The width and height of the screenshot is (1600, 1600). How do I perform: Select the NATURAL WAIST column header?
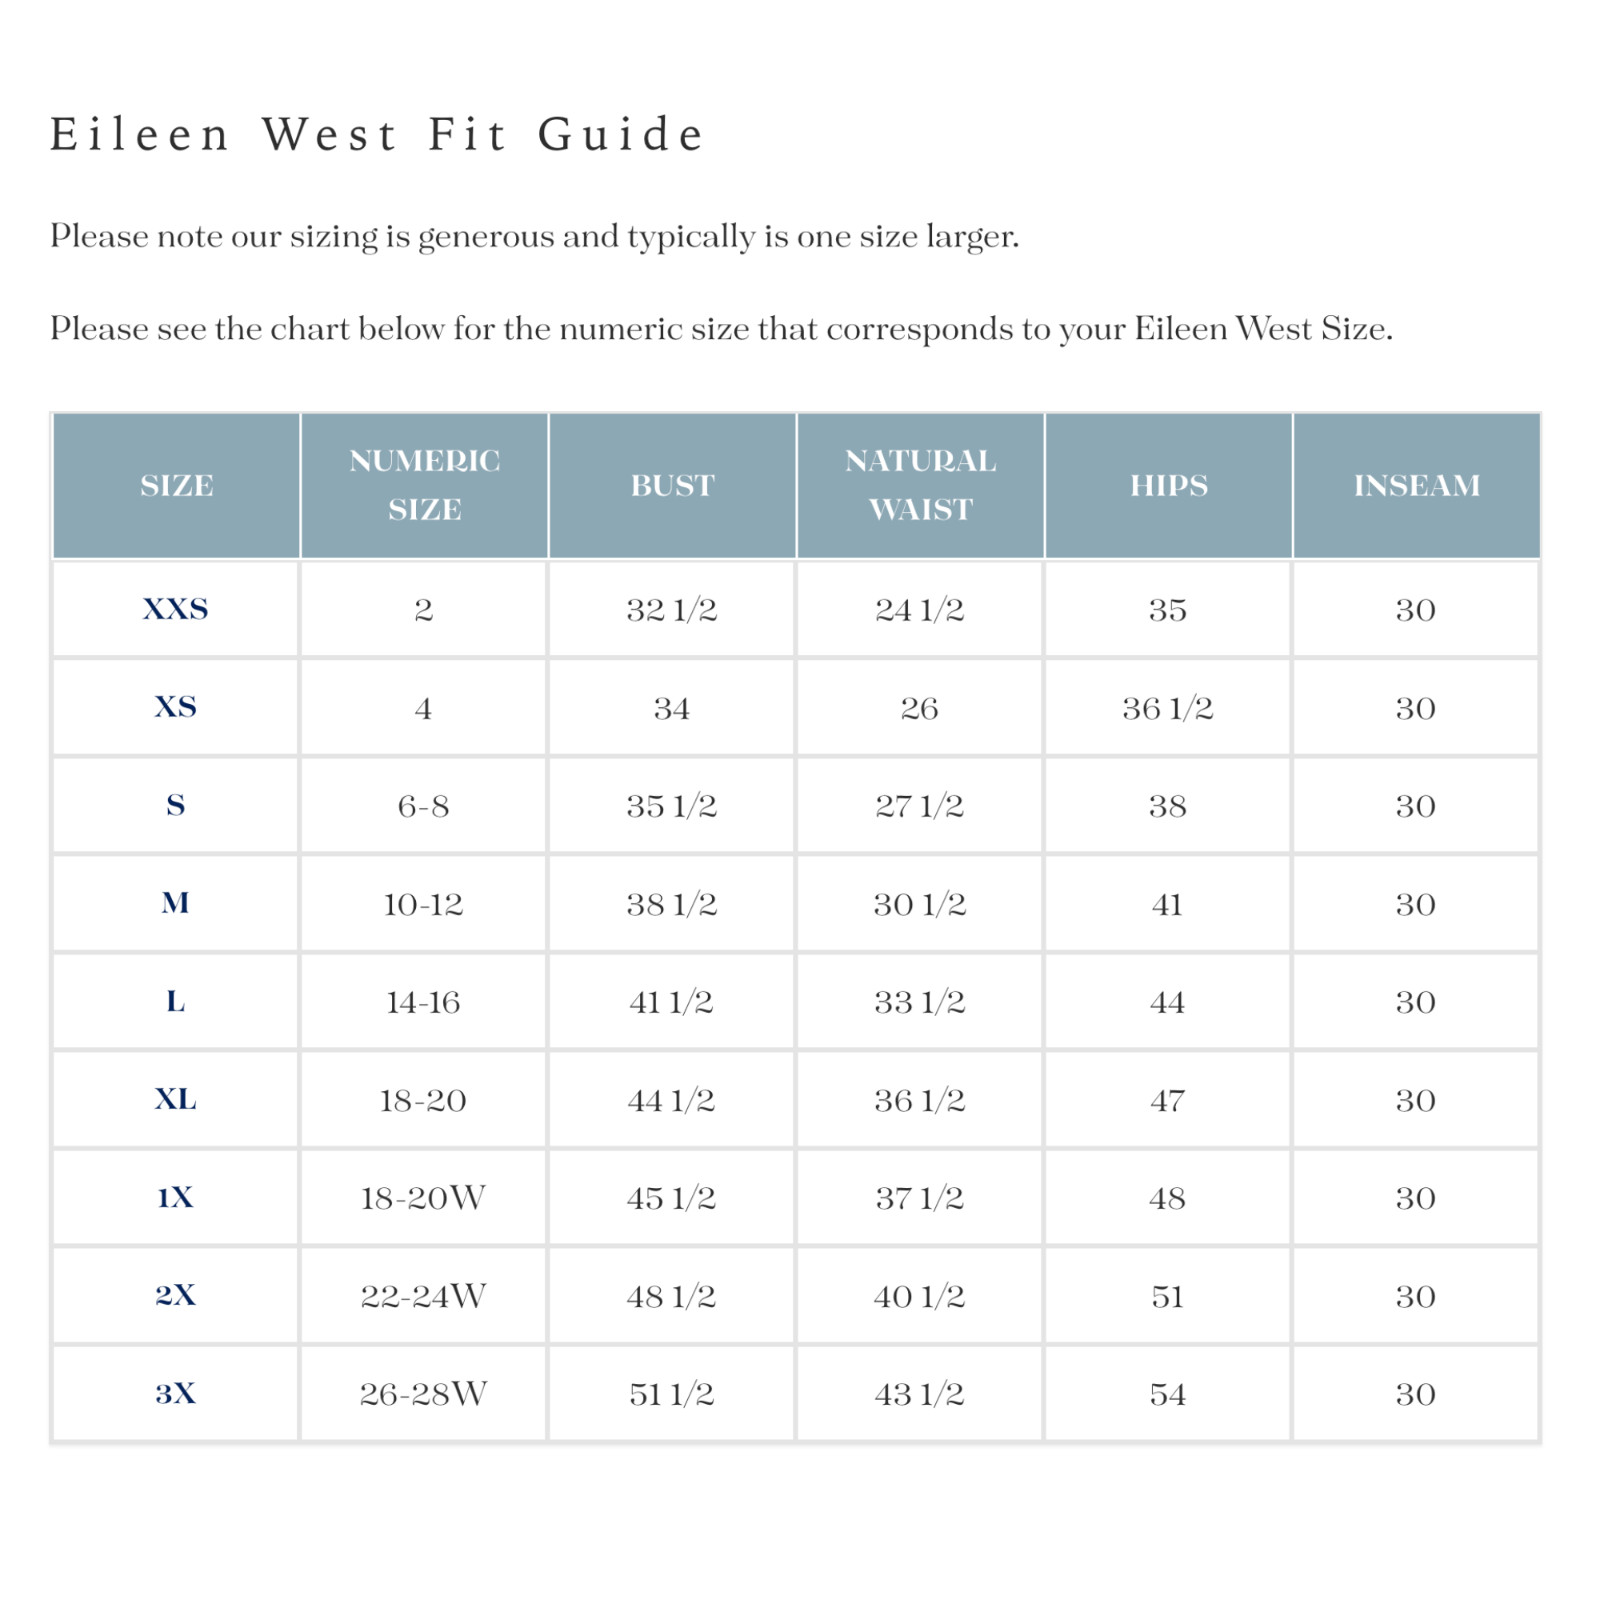click(x=920, y=486)
